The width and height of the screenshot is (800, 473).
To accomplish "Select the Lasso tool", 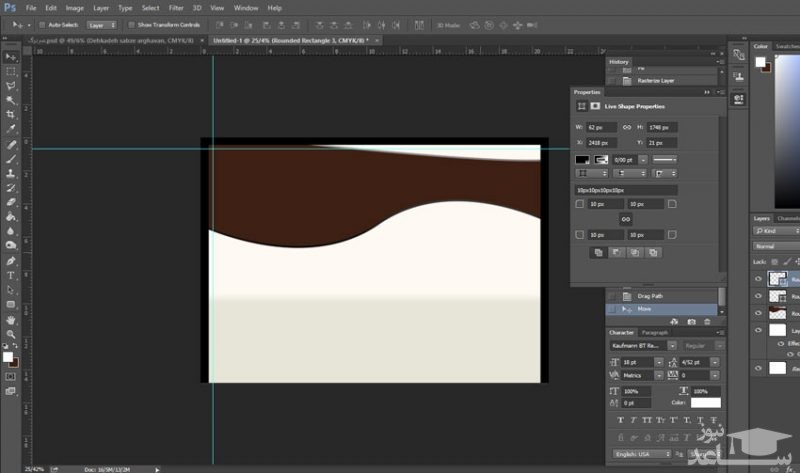I will tap(10, 86).
